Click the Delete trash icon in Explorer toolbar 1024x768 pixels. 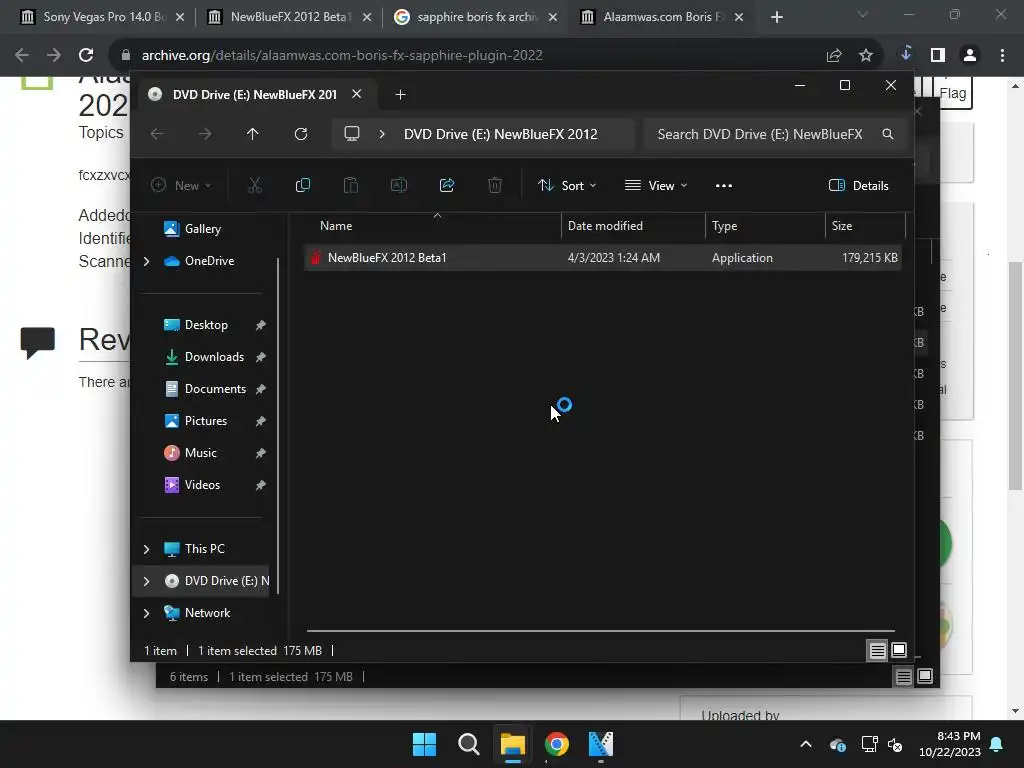pyautogui.click(x=495, y=185)
